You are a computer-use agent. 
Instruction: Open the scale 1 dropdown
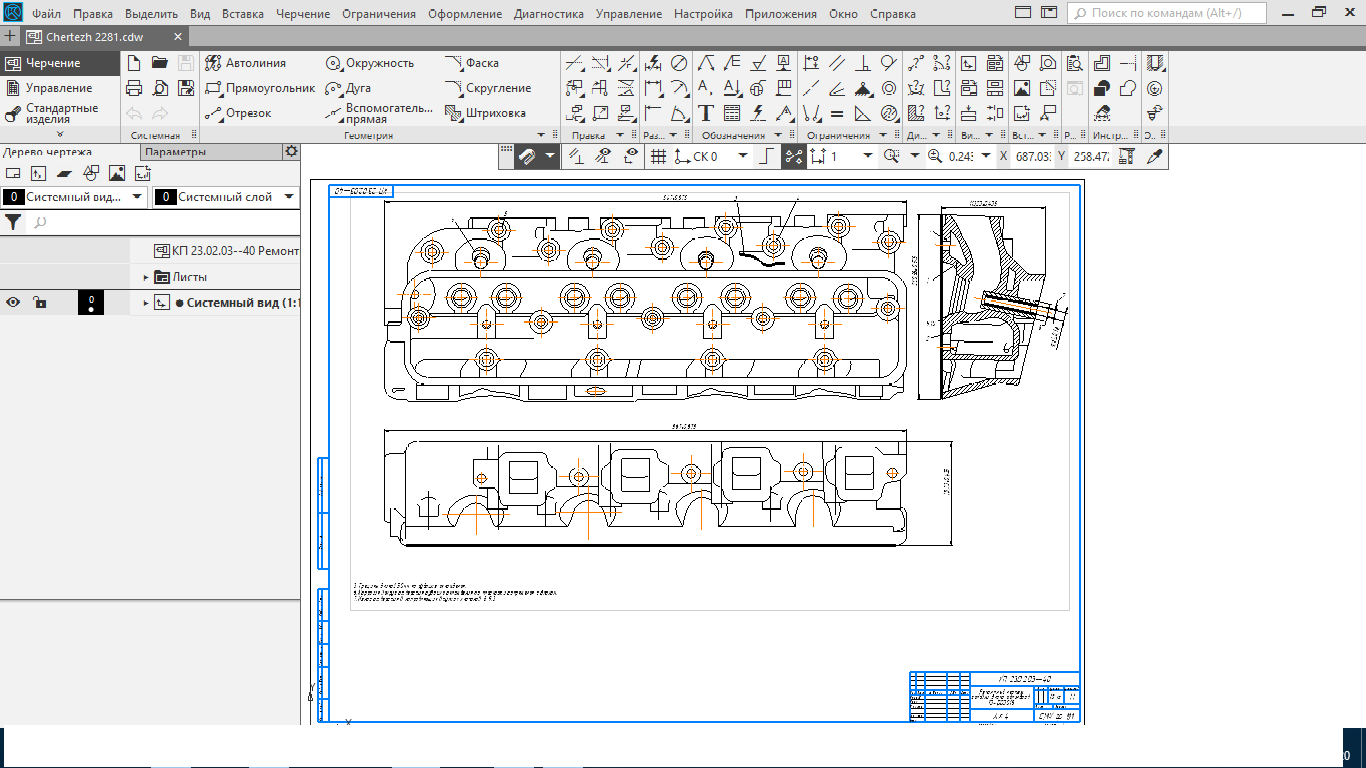[x=867, y=156]
